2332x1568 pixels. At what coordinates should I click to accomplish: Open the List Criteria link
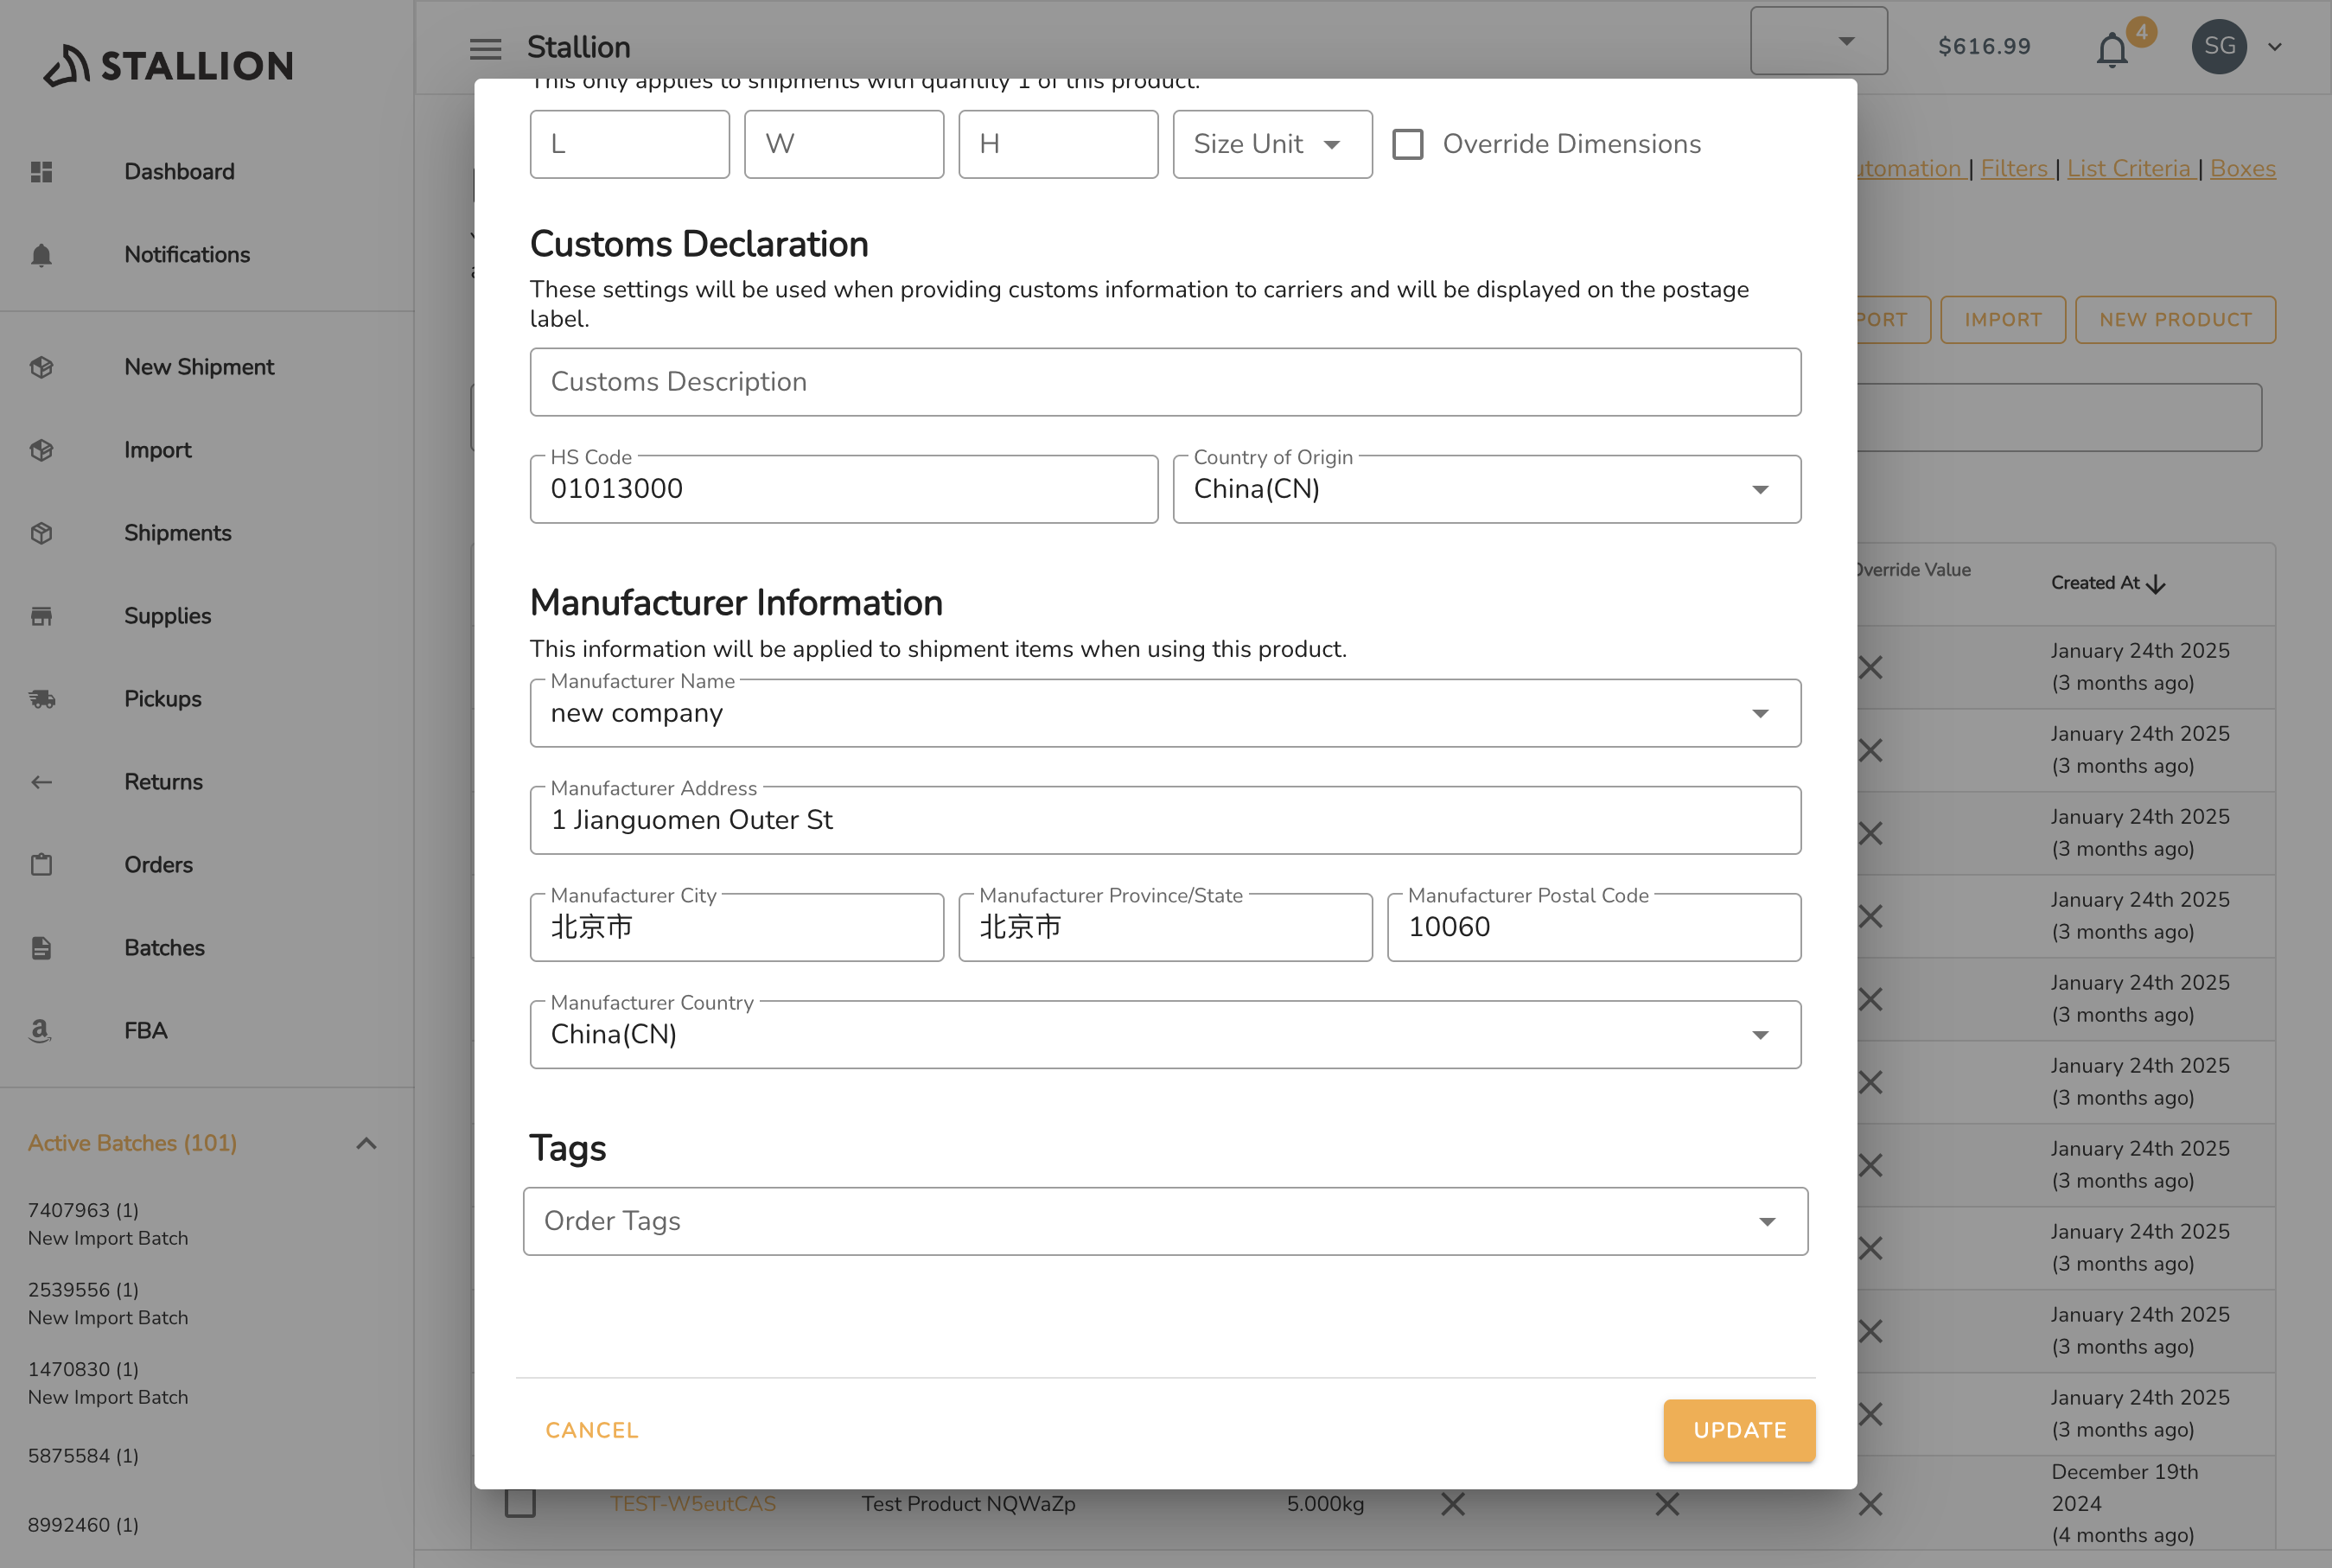pos(2130,169)
